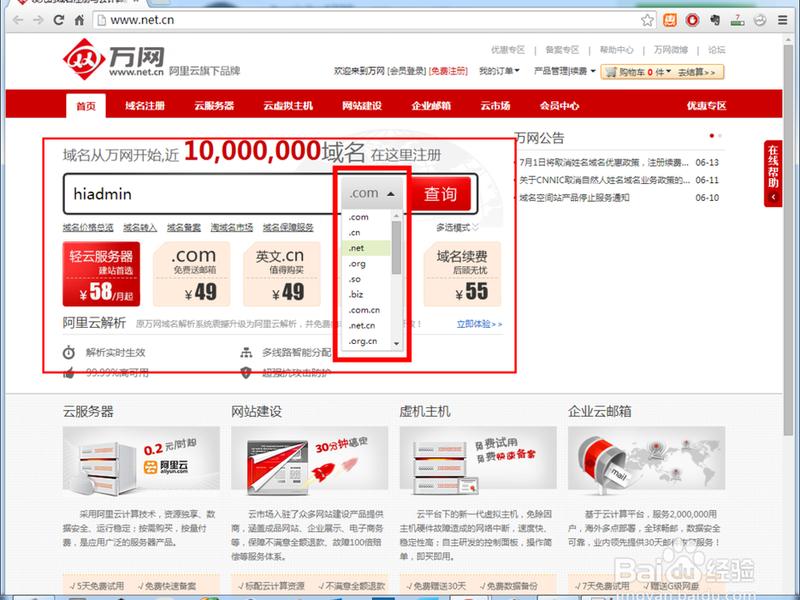This screenshot has width=800, height=600.
Task: Click the 域名续费 ¥55 promo card
Action: pyautogui.click(x=462, y=274)
